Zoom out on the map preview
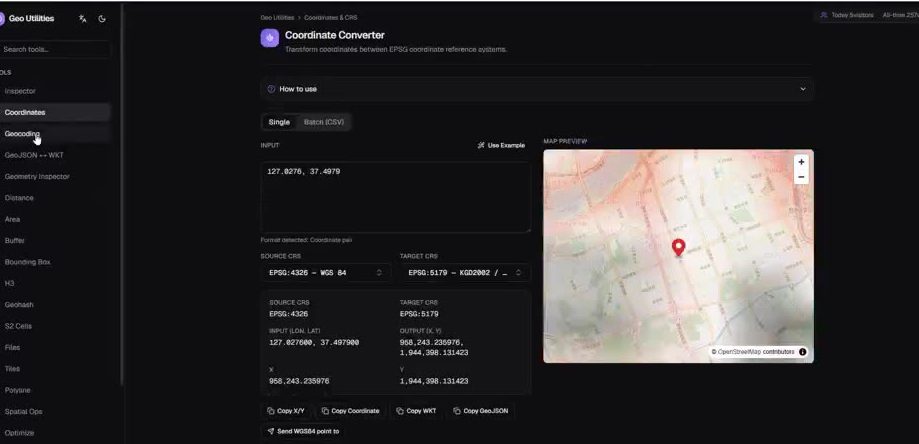This screenshot has width=919, height=444. [x=801, y=177]
